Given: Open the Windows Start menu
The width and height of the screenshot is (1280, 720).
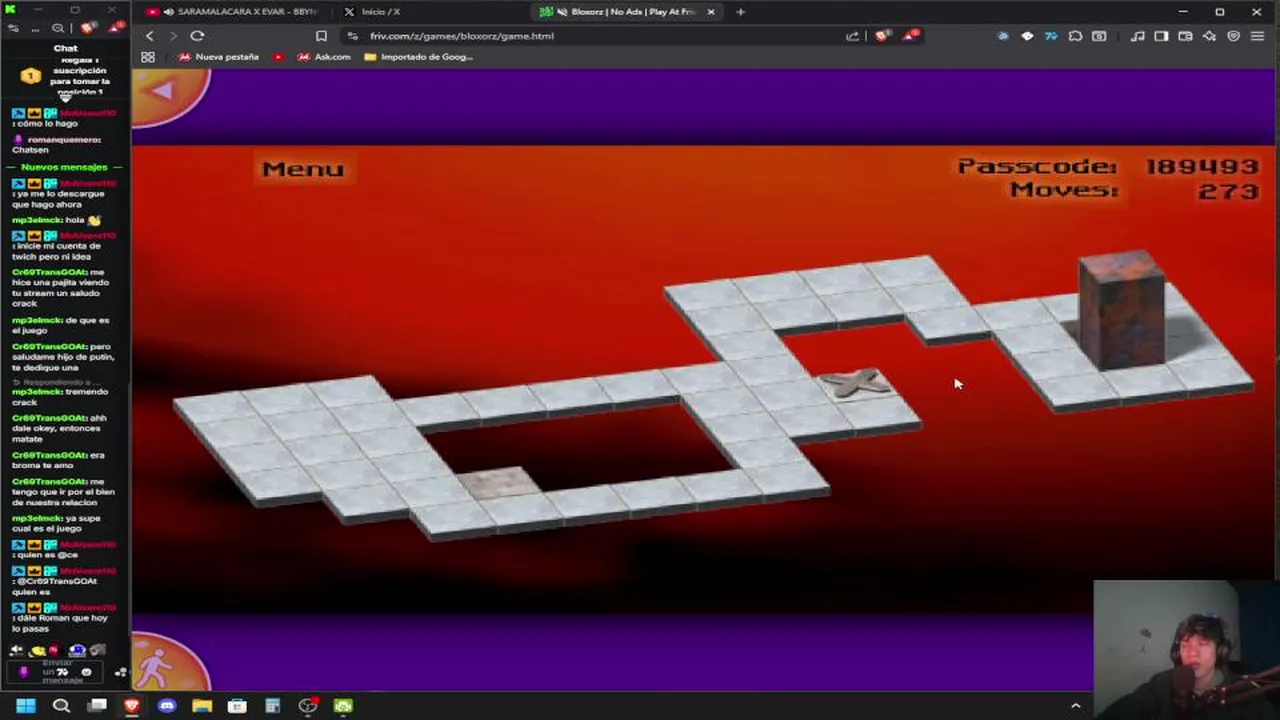Looking at the screenshot, I should 26,706.
